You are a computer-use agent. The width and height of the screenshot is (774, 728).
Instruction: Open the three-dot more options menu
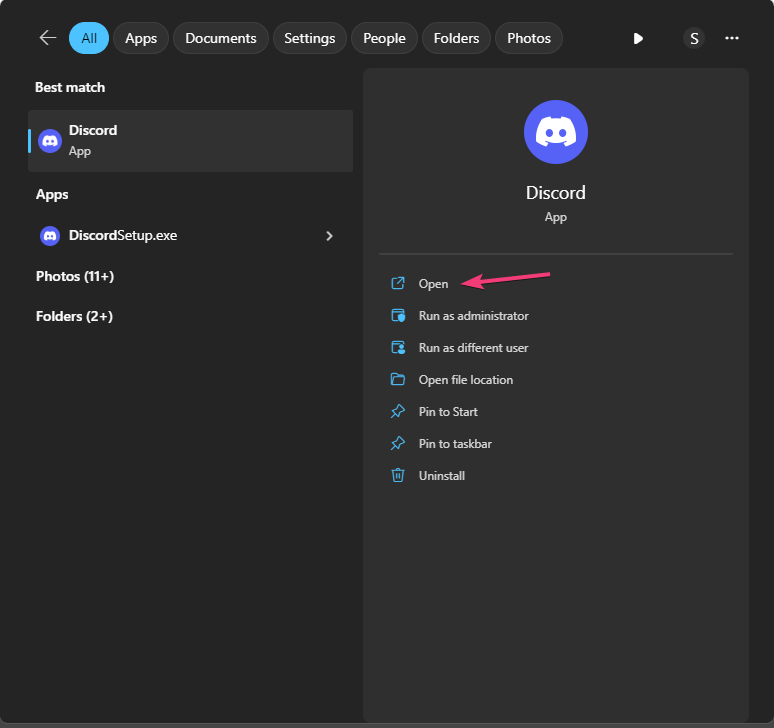(x=732, y=38)
